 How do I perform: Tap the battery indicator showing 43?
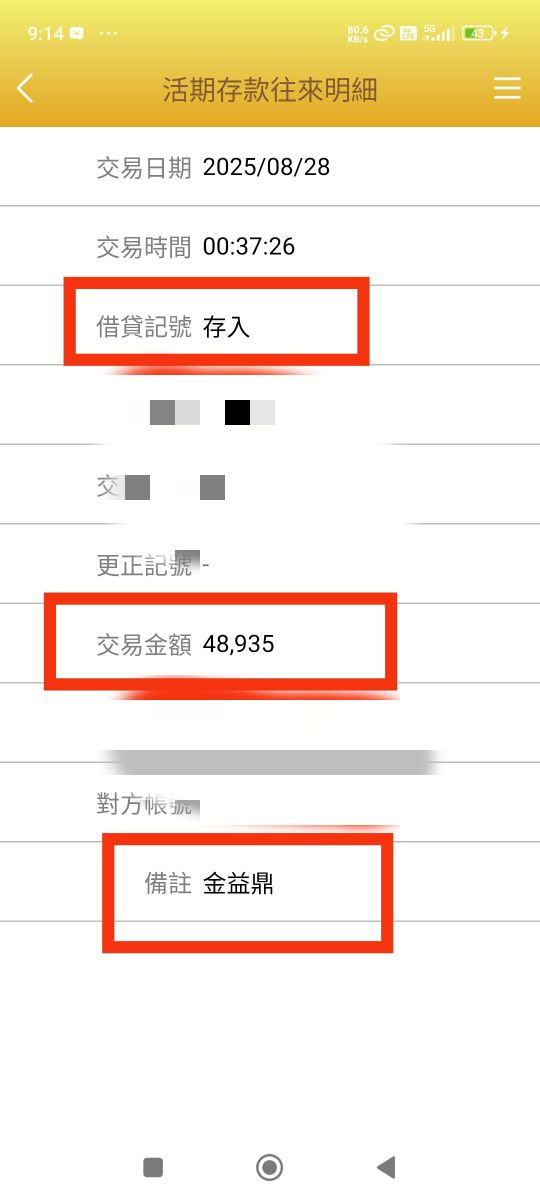point(479,33)
